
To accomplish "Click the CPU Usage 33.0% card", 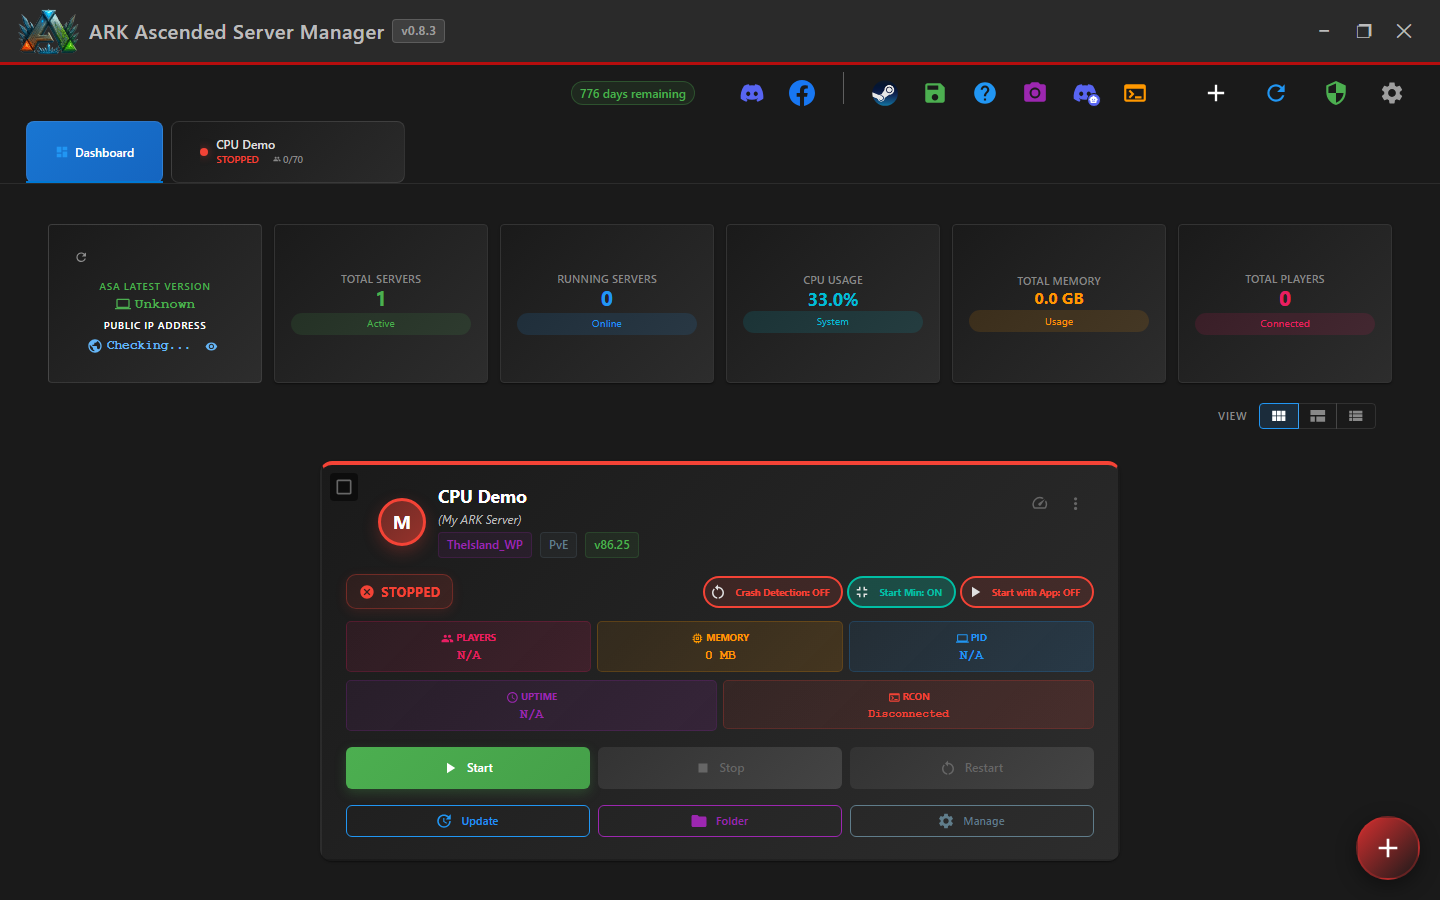I will (833, 303).
